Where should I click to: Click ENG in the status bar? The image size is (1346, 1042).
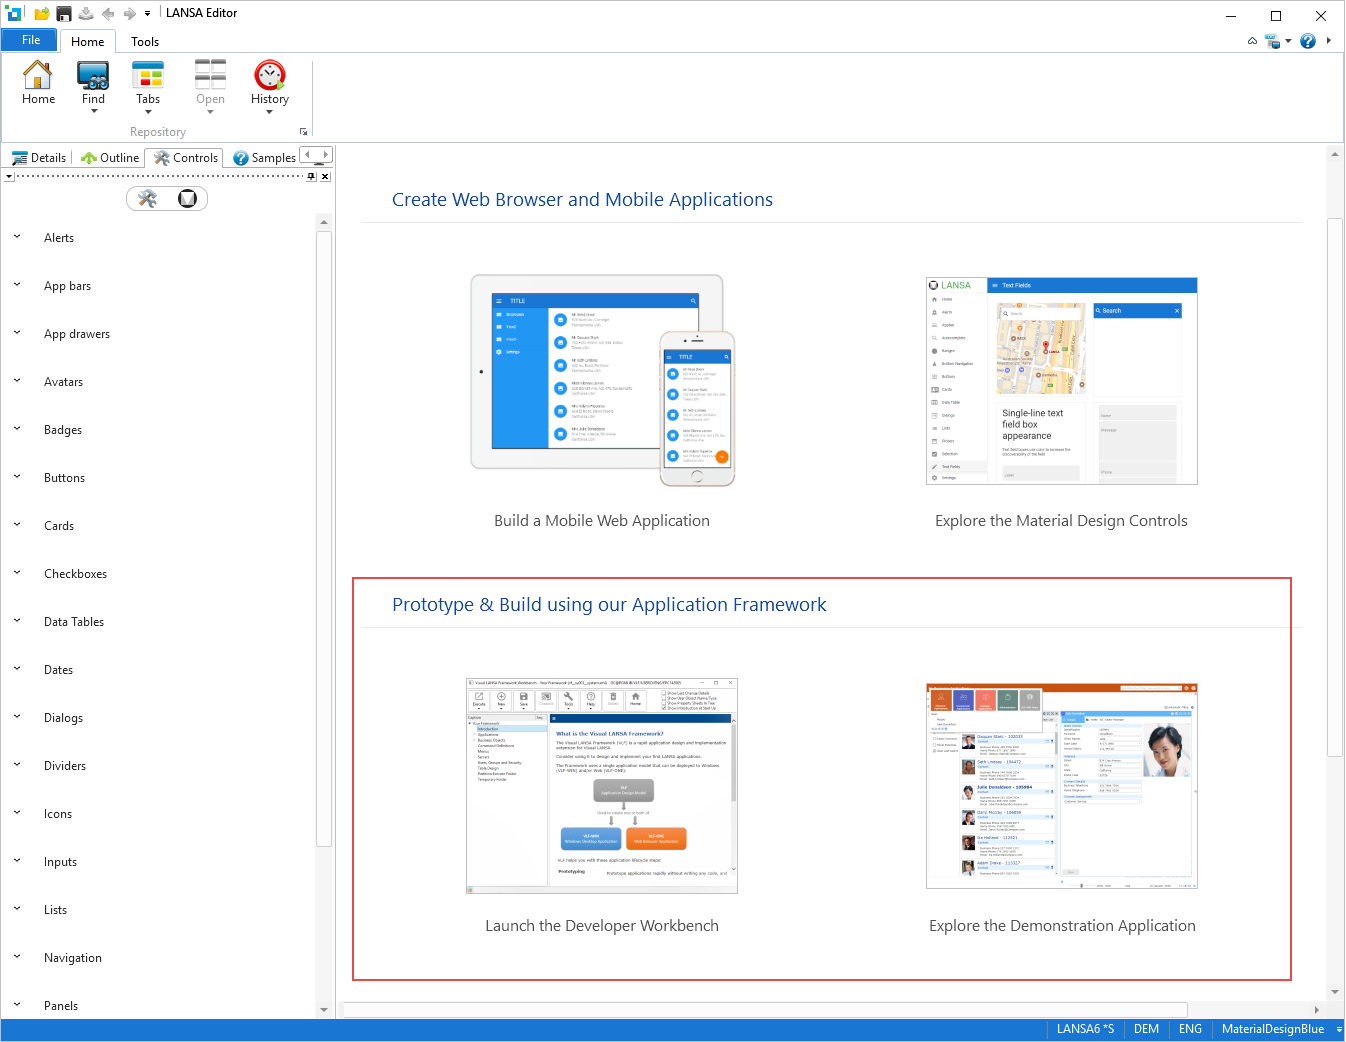[1190, 1029]
